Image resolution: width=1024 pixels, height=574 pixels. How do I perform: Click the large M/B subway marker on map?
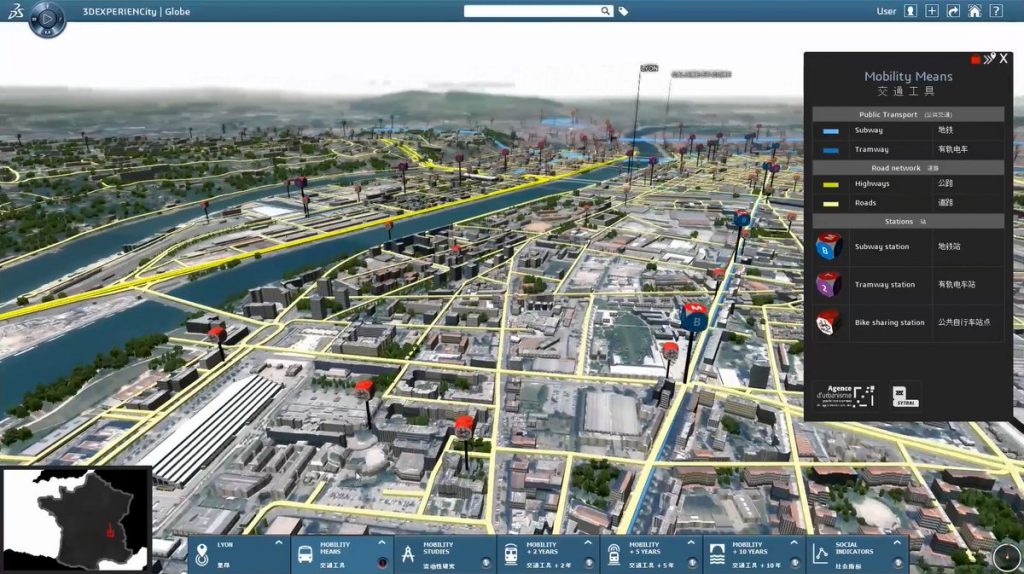694,315
